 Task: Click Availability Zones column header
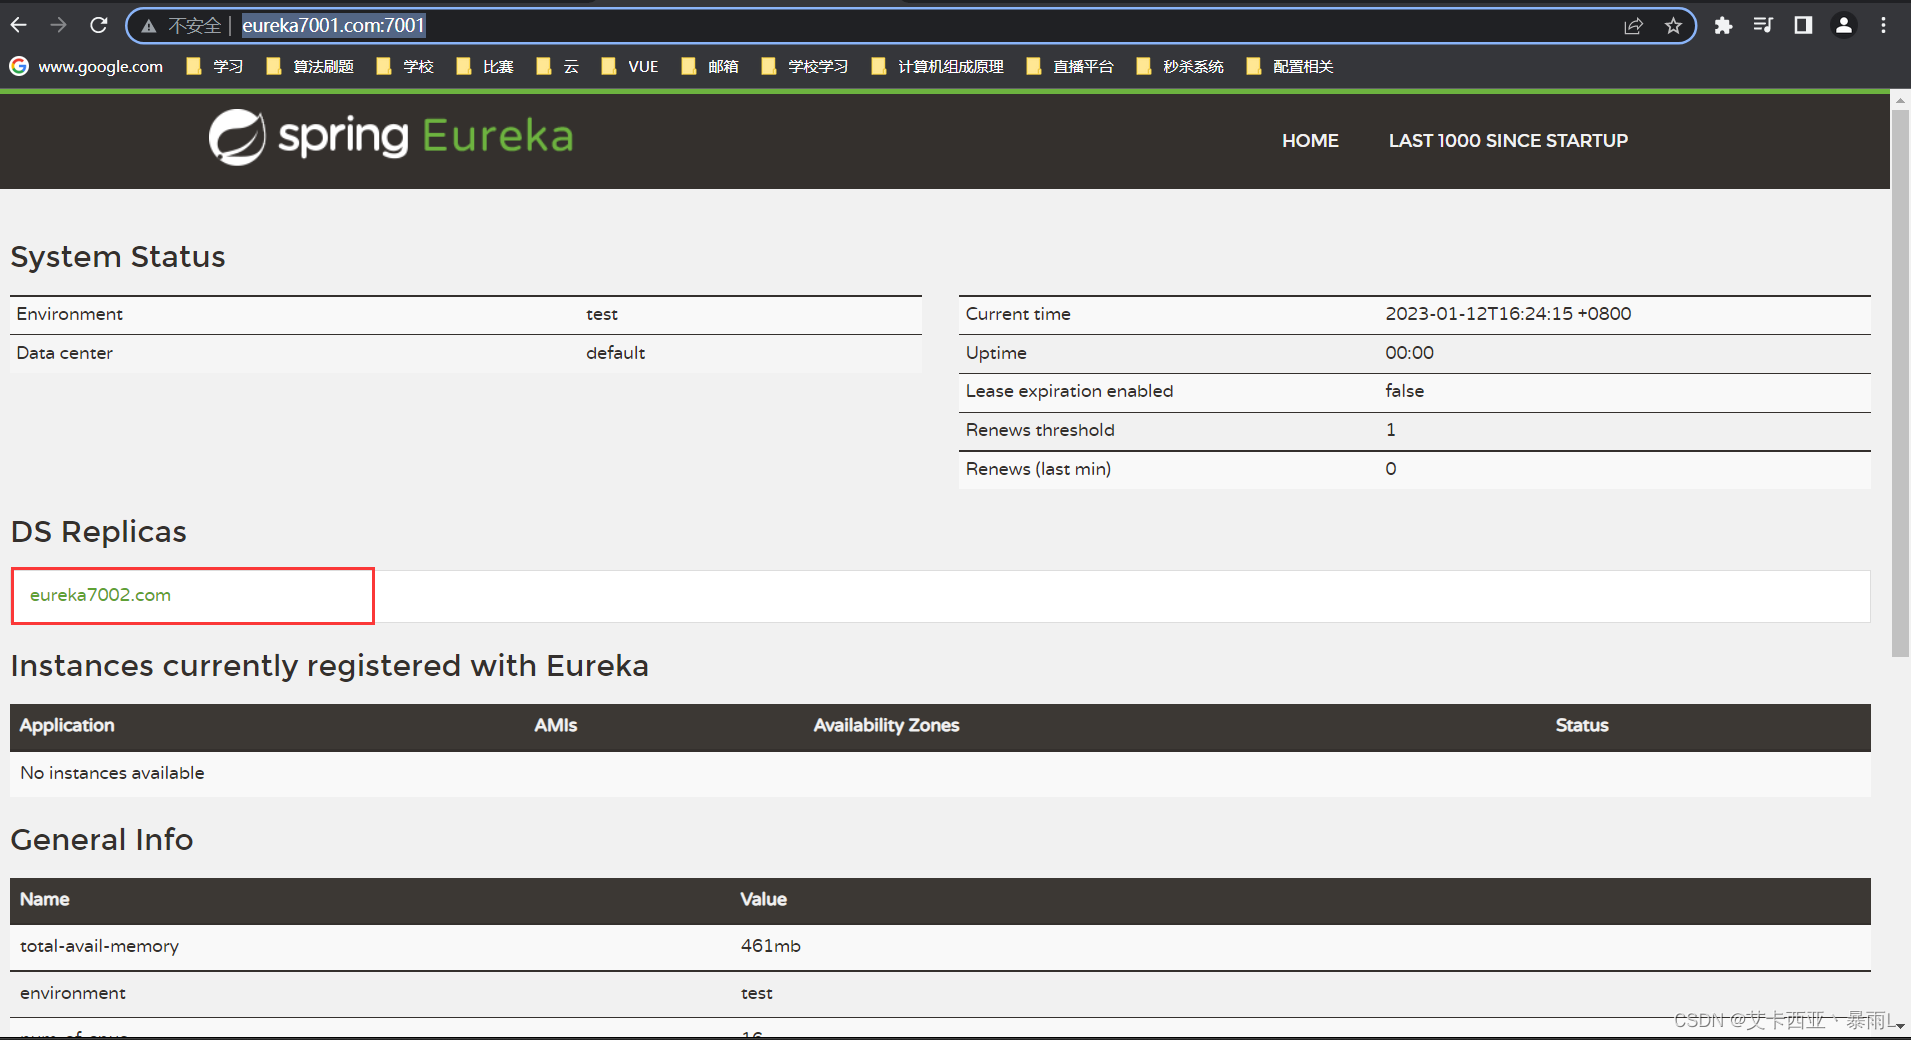coord(886,726)
